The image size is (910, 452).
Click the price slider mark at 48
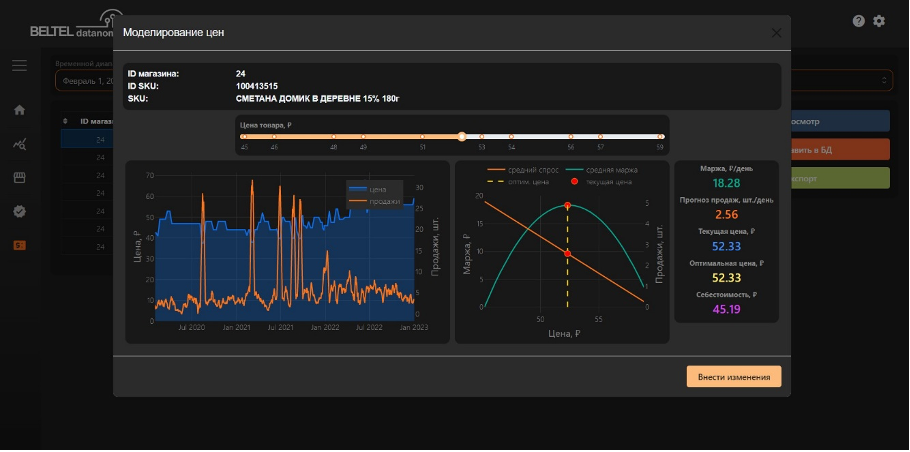click(x=333, y=136)
